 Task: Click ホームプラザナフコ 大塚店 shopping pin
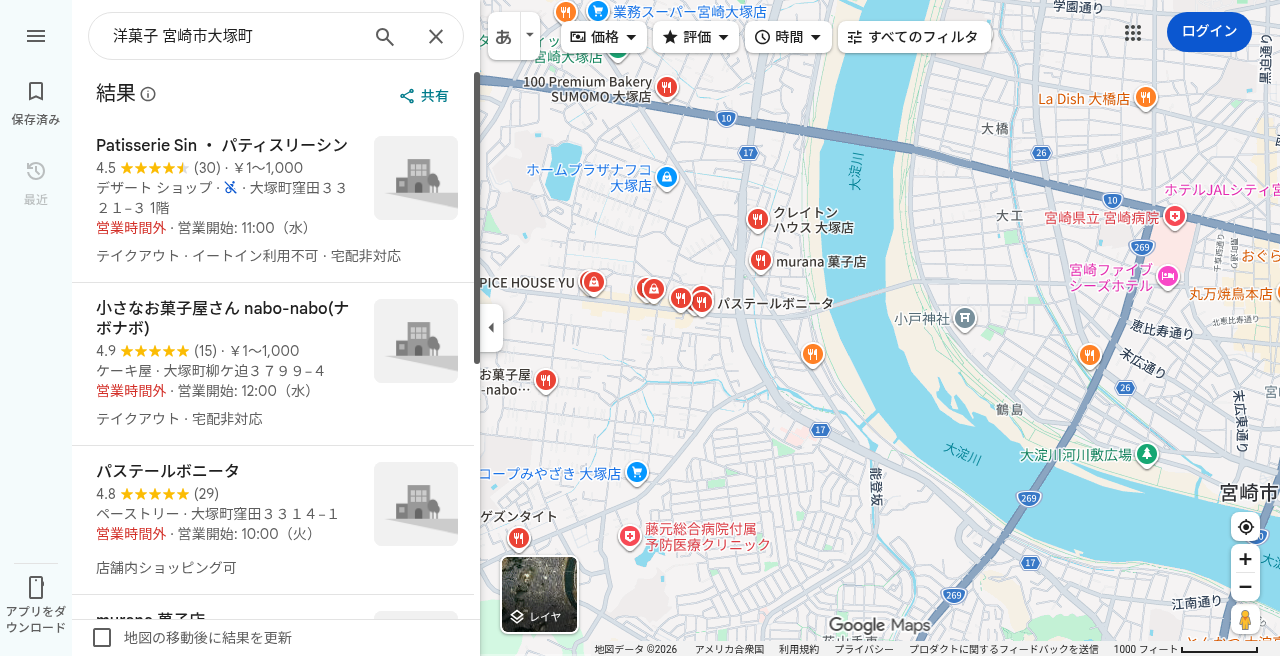668,178
